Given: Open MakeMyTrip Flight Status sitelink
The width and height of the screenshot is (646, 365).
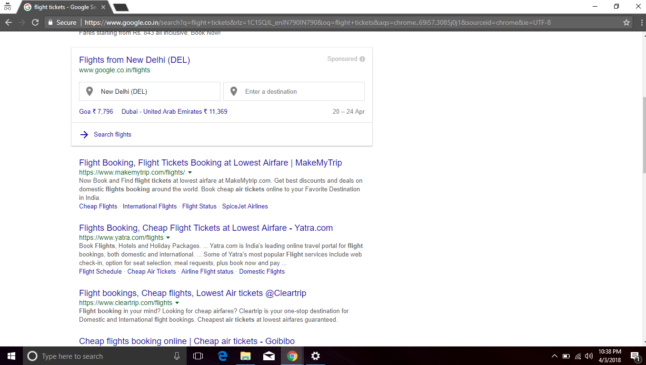Looking at the screenshot, I should tap(199, 206).
